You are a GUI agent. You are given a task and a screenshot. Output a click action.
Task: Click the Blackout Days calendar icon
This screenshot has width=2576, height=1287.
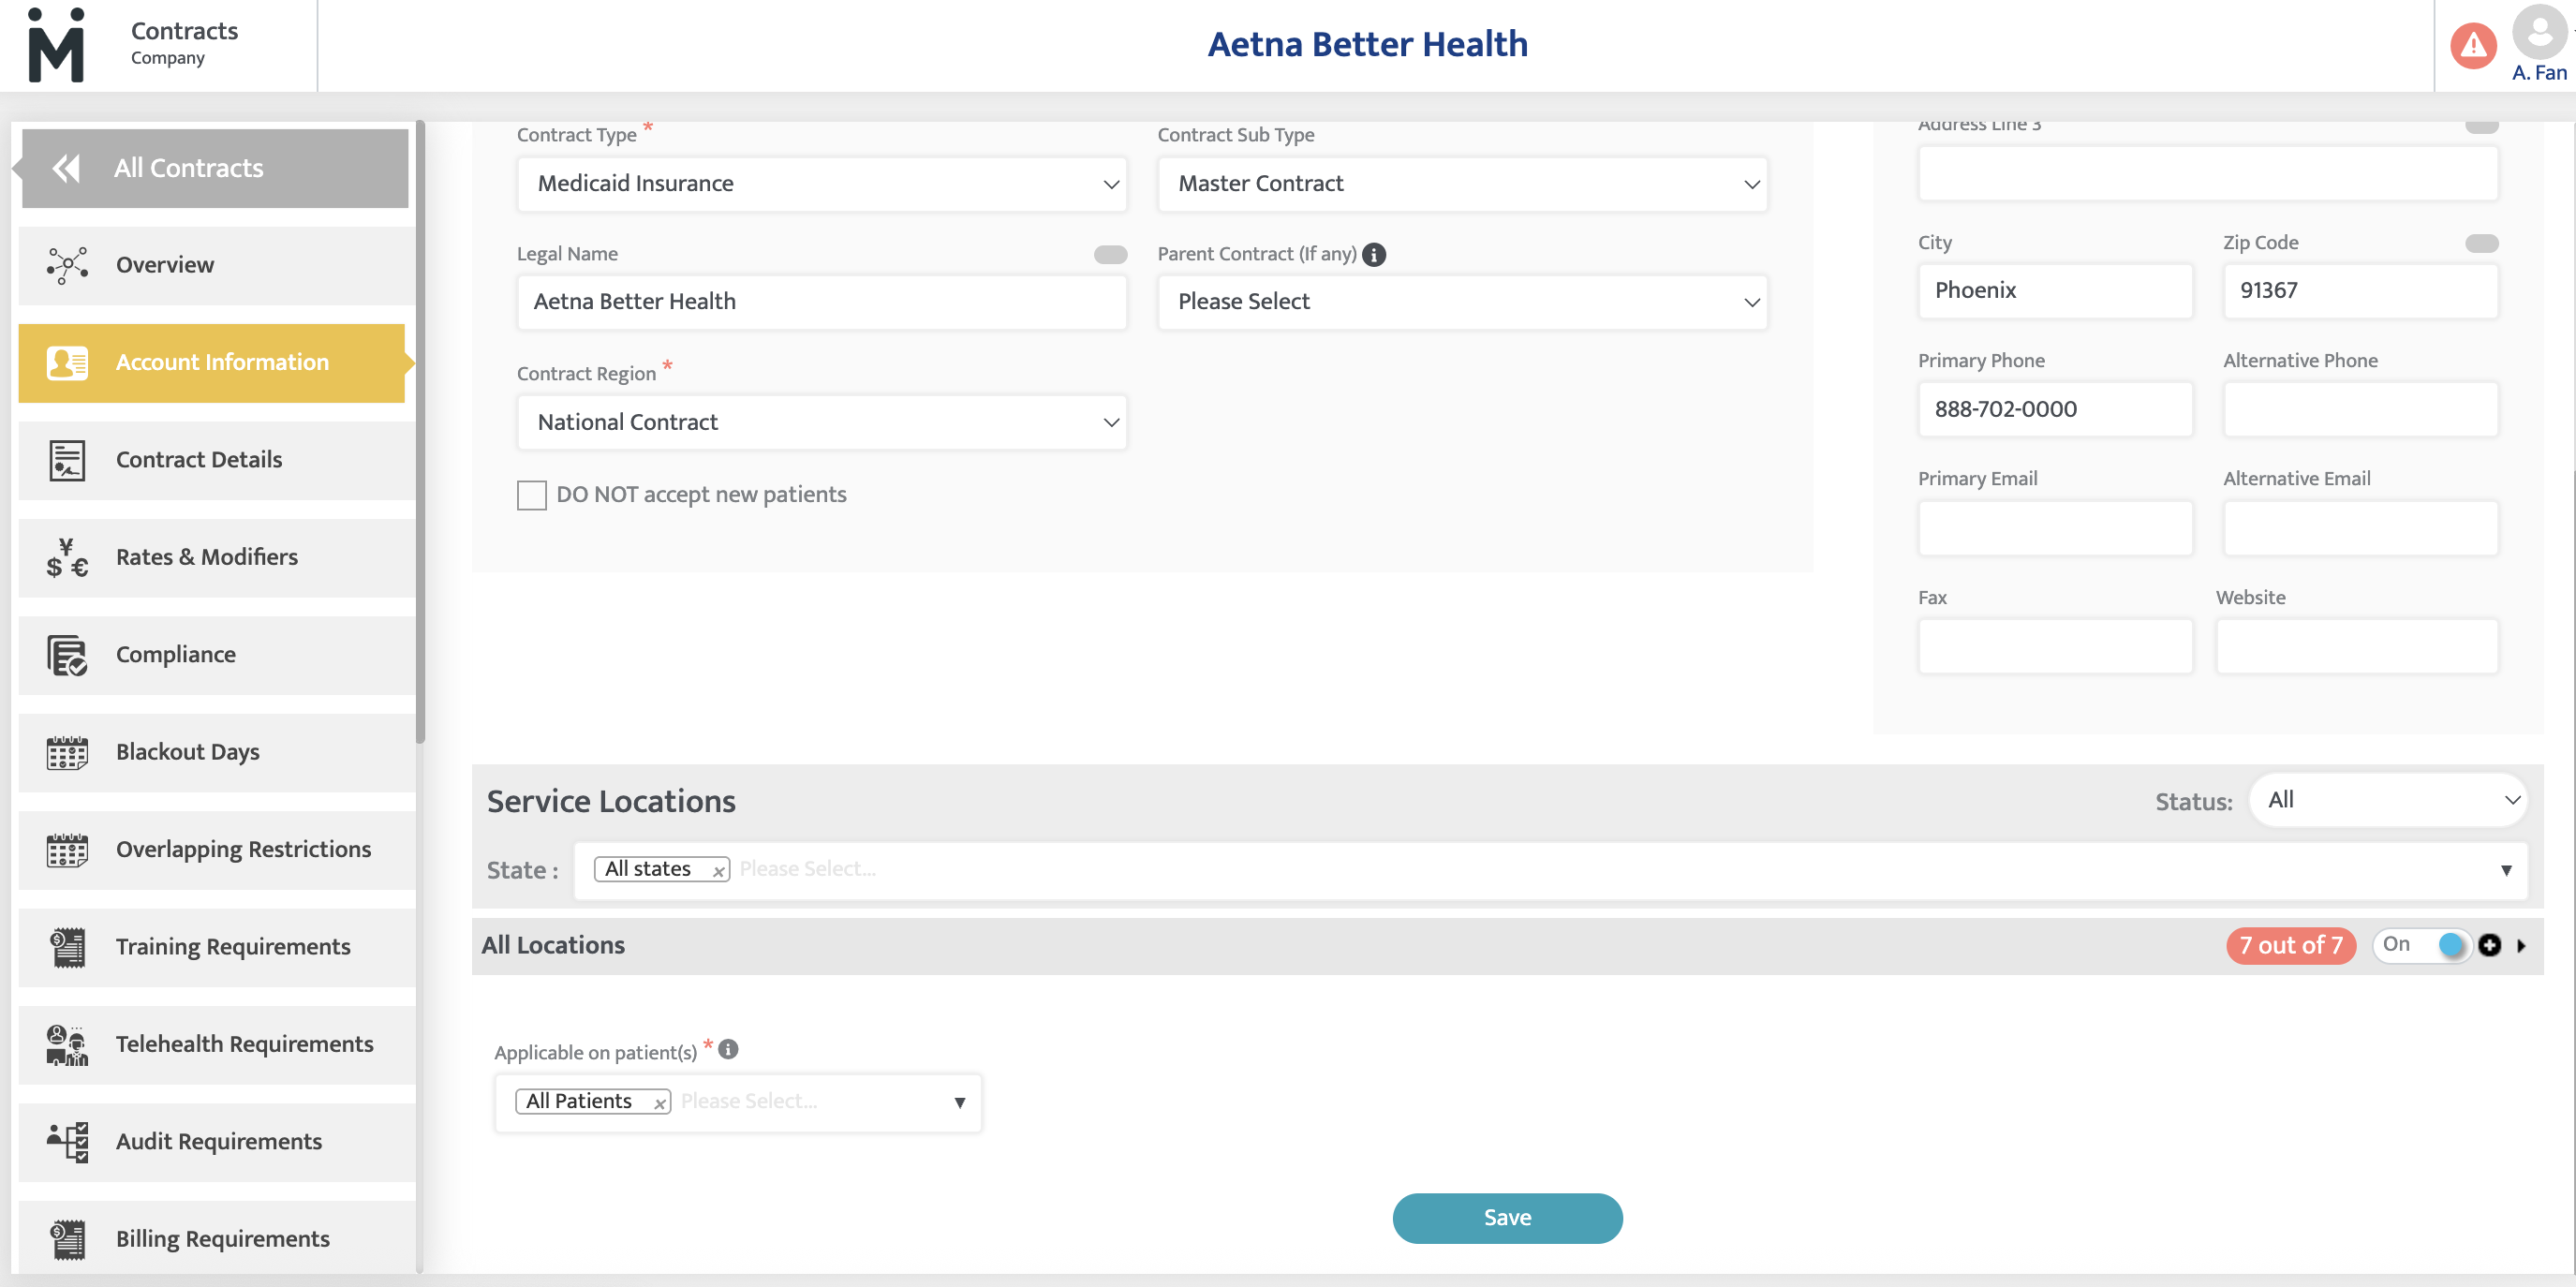[67, 752]
